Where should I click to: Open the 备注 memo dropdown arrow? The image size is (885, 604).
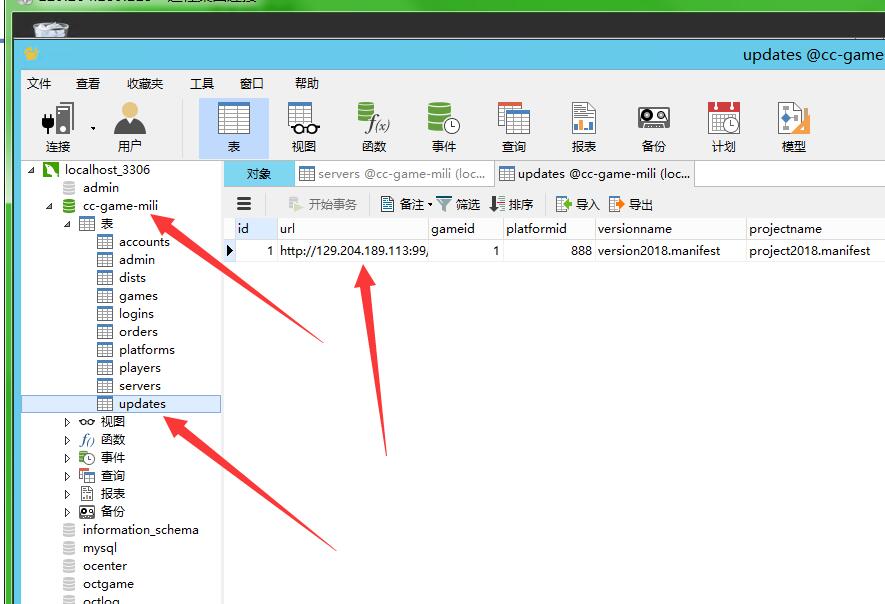430,205
